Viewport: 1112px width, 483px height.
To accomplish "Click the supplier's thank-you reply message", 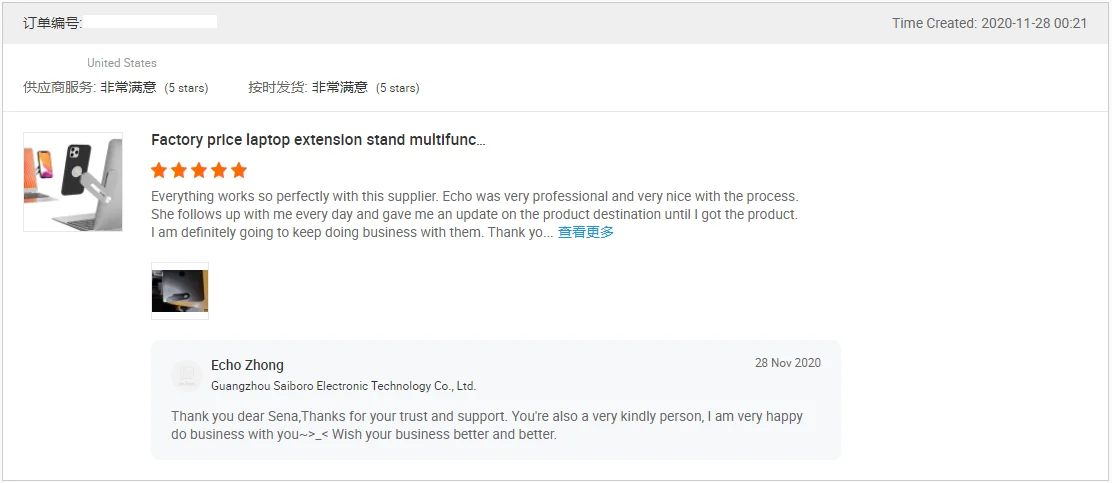I will 486,425.
